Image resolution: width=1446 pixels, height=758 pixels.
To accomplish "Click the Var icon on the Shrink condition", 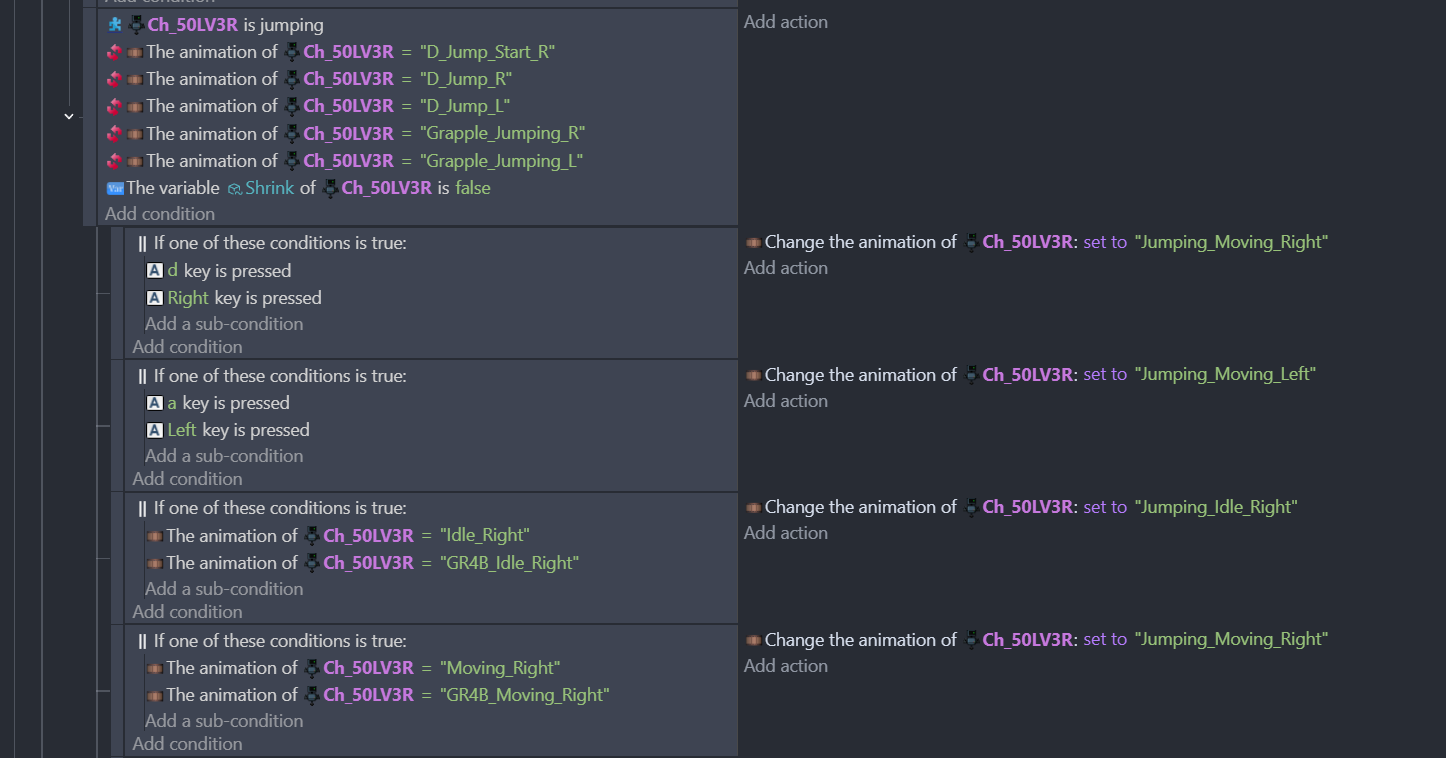I will point(115,188).
